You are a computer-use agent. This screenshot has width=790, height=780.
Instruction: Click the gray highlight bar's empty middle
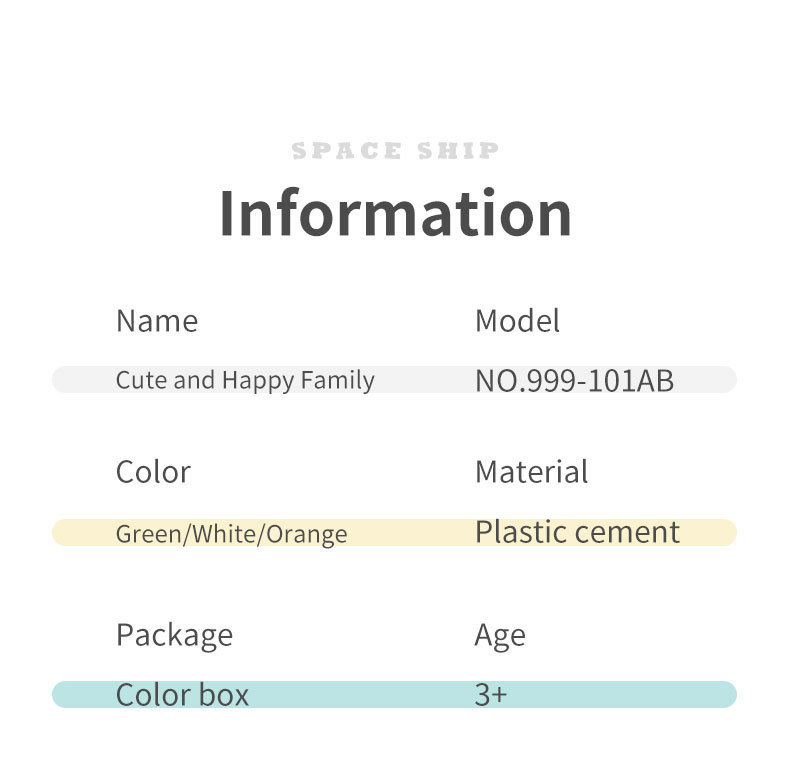(425, 380)
